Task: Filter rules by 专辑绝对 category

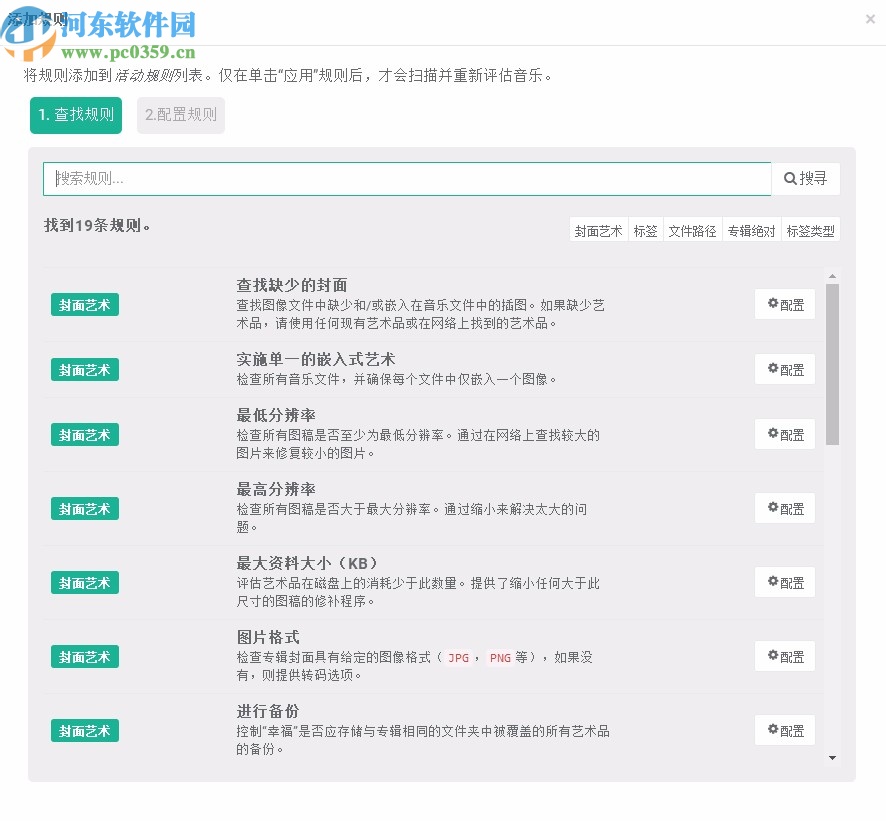Action: 752,231
